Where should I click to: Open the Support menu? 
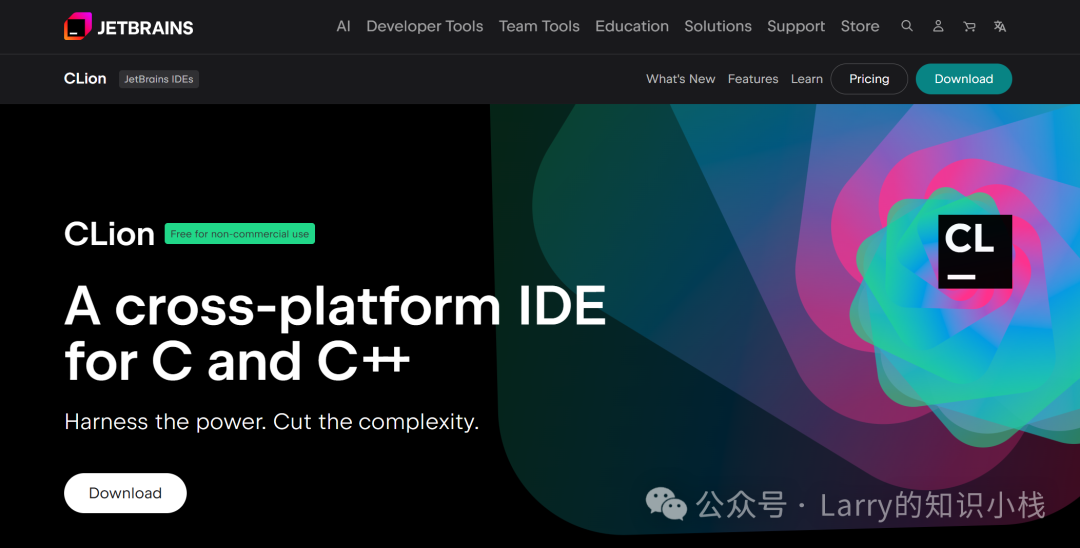click(x=796, y=26)
